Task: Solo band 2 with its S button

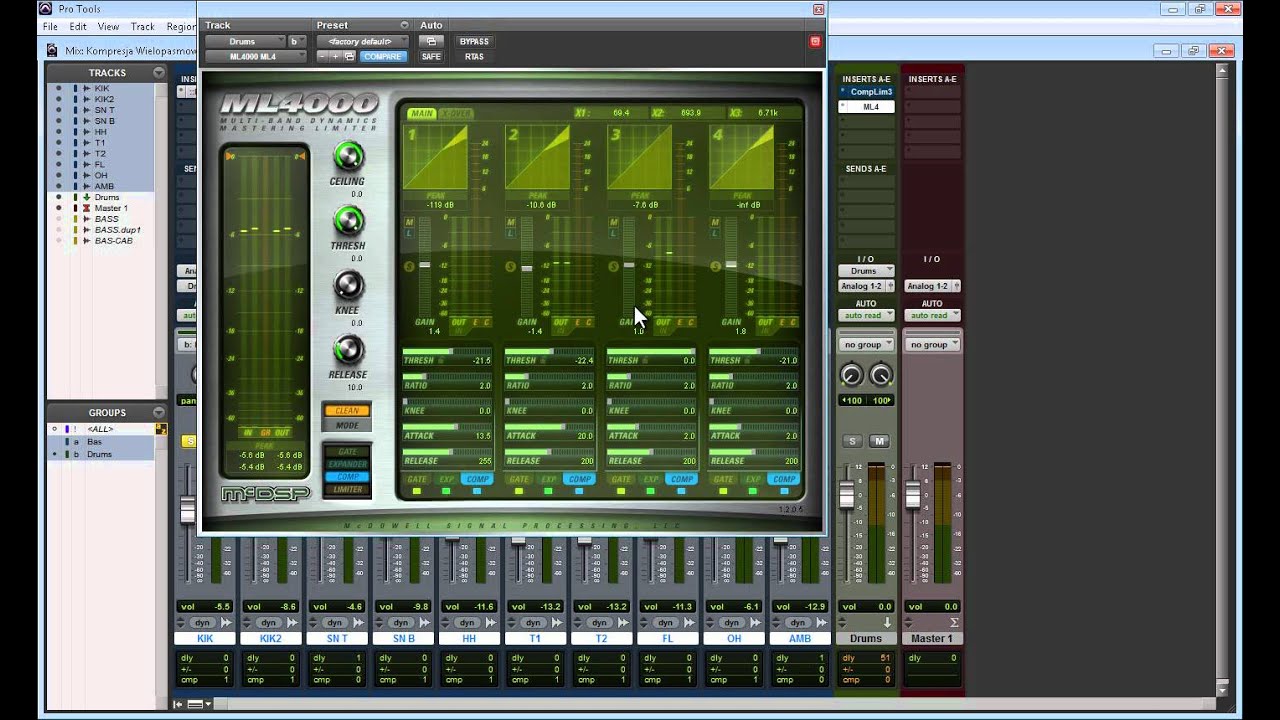Action: click(511, 267)
